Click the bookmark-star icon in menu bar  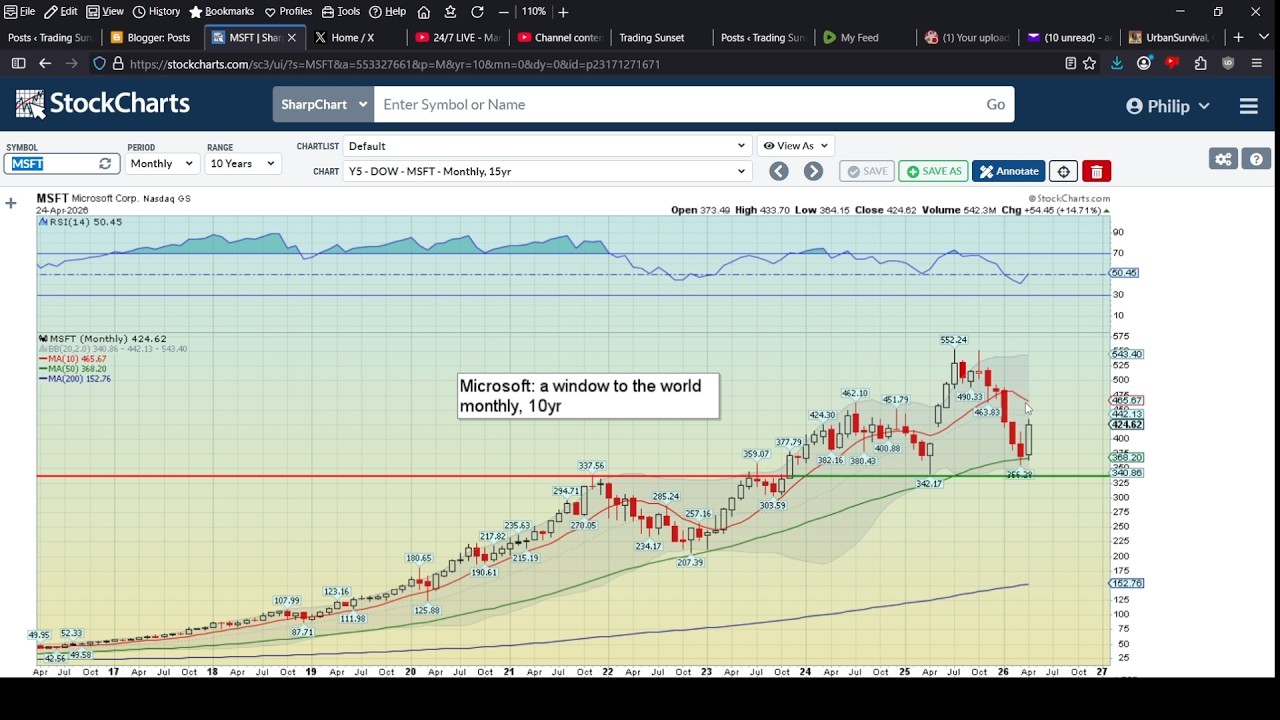pyautogui.click(x=451, y=12)
